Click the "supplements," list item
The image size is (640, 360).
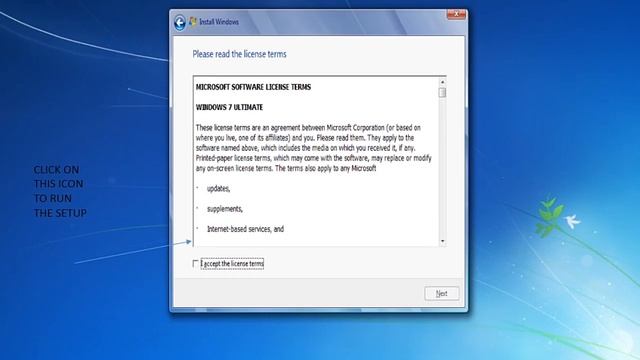(225, 209)
